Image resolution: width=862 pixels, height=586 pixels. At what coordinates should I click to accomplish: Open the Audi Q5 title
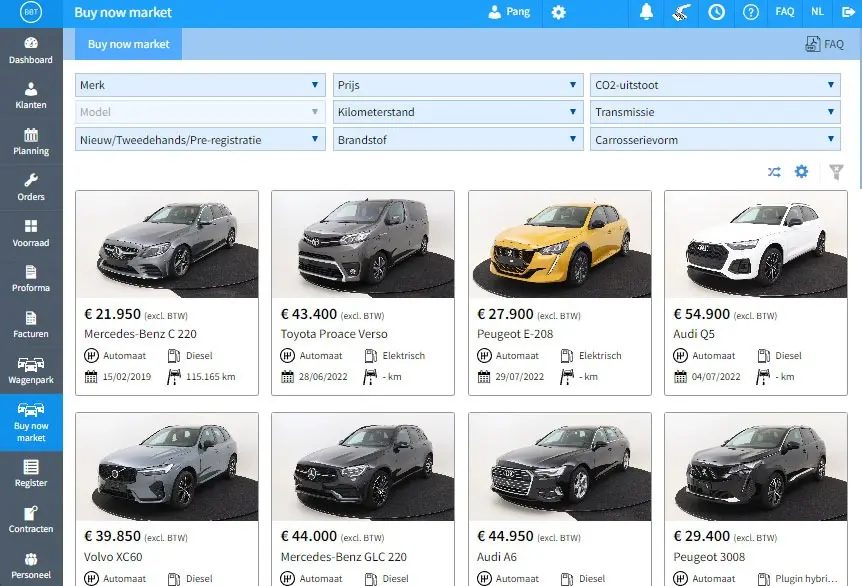click(x=694, y=334)
